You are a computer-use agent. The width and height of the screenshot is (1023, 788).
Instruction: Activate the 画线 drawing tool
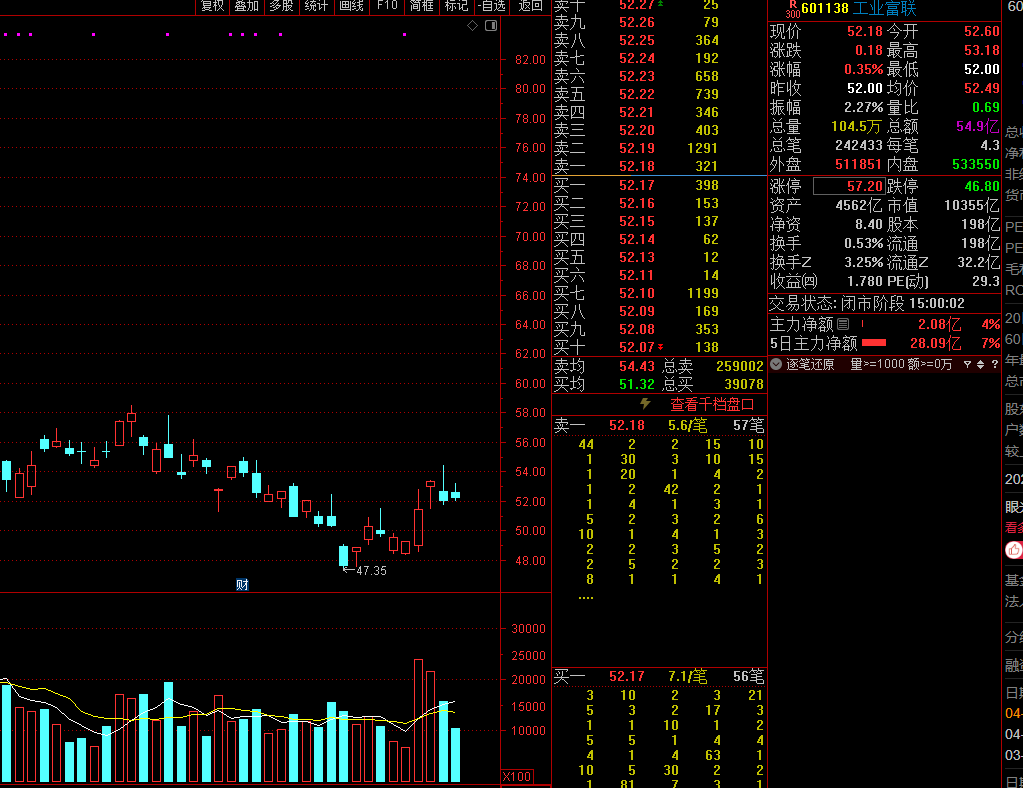pyautogui.click(x=352, y=6)
